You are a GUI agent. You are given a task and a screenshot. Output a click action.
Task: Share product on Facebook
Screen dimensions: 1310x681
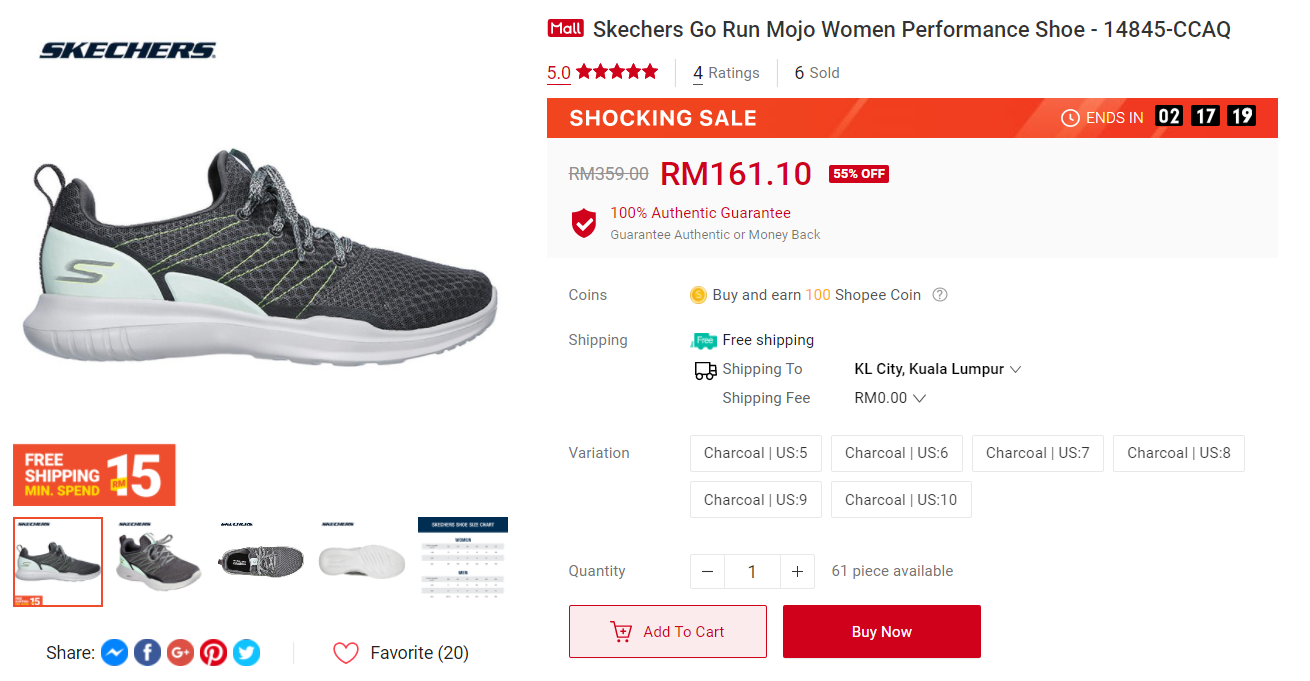click(x=147, y=653)
